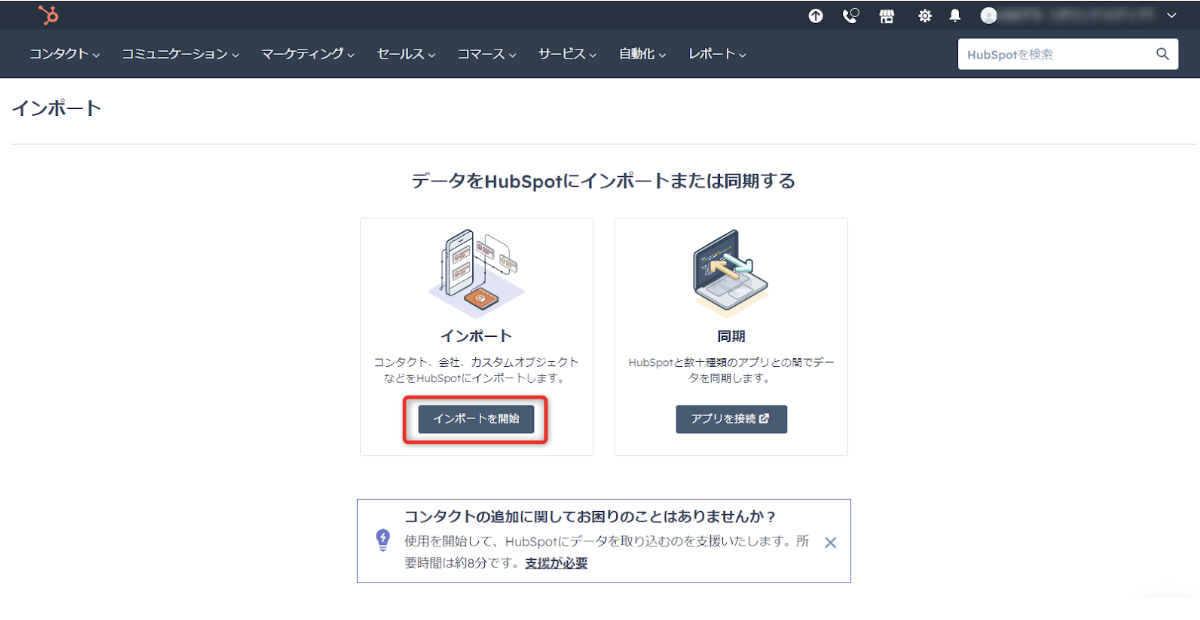Click the インポート page title

pos(57,108)
